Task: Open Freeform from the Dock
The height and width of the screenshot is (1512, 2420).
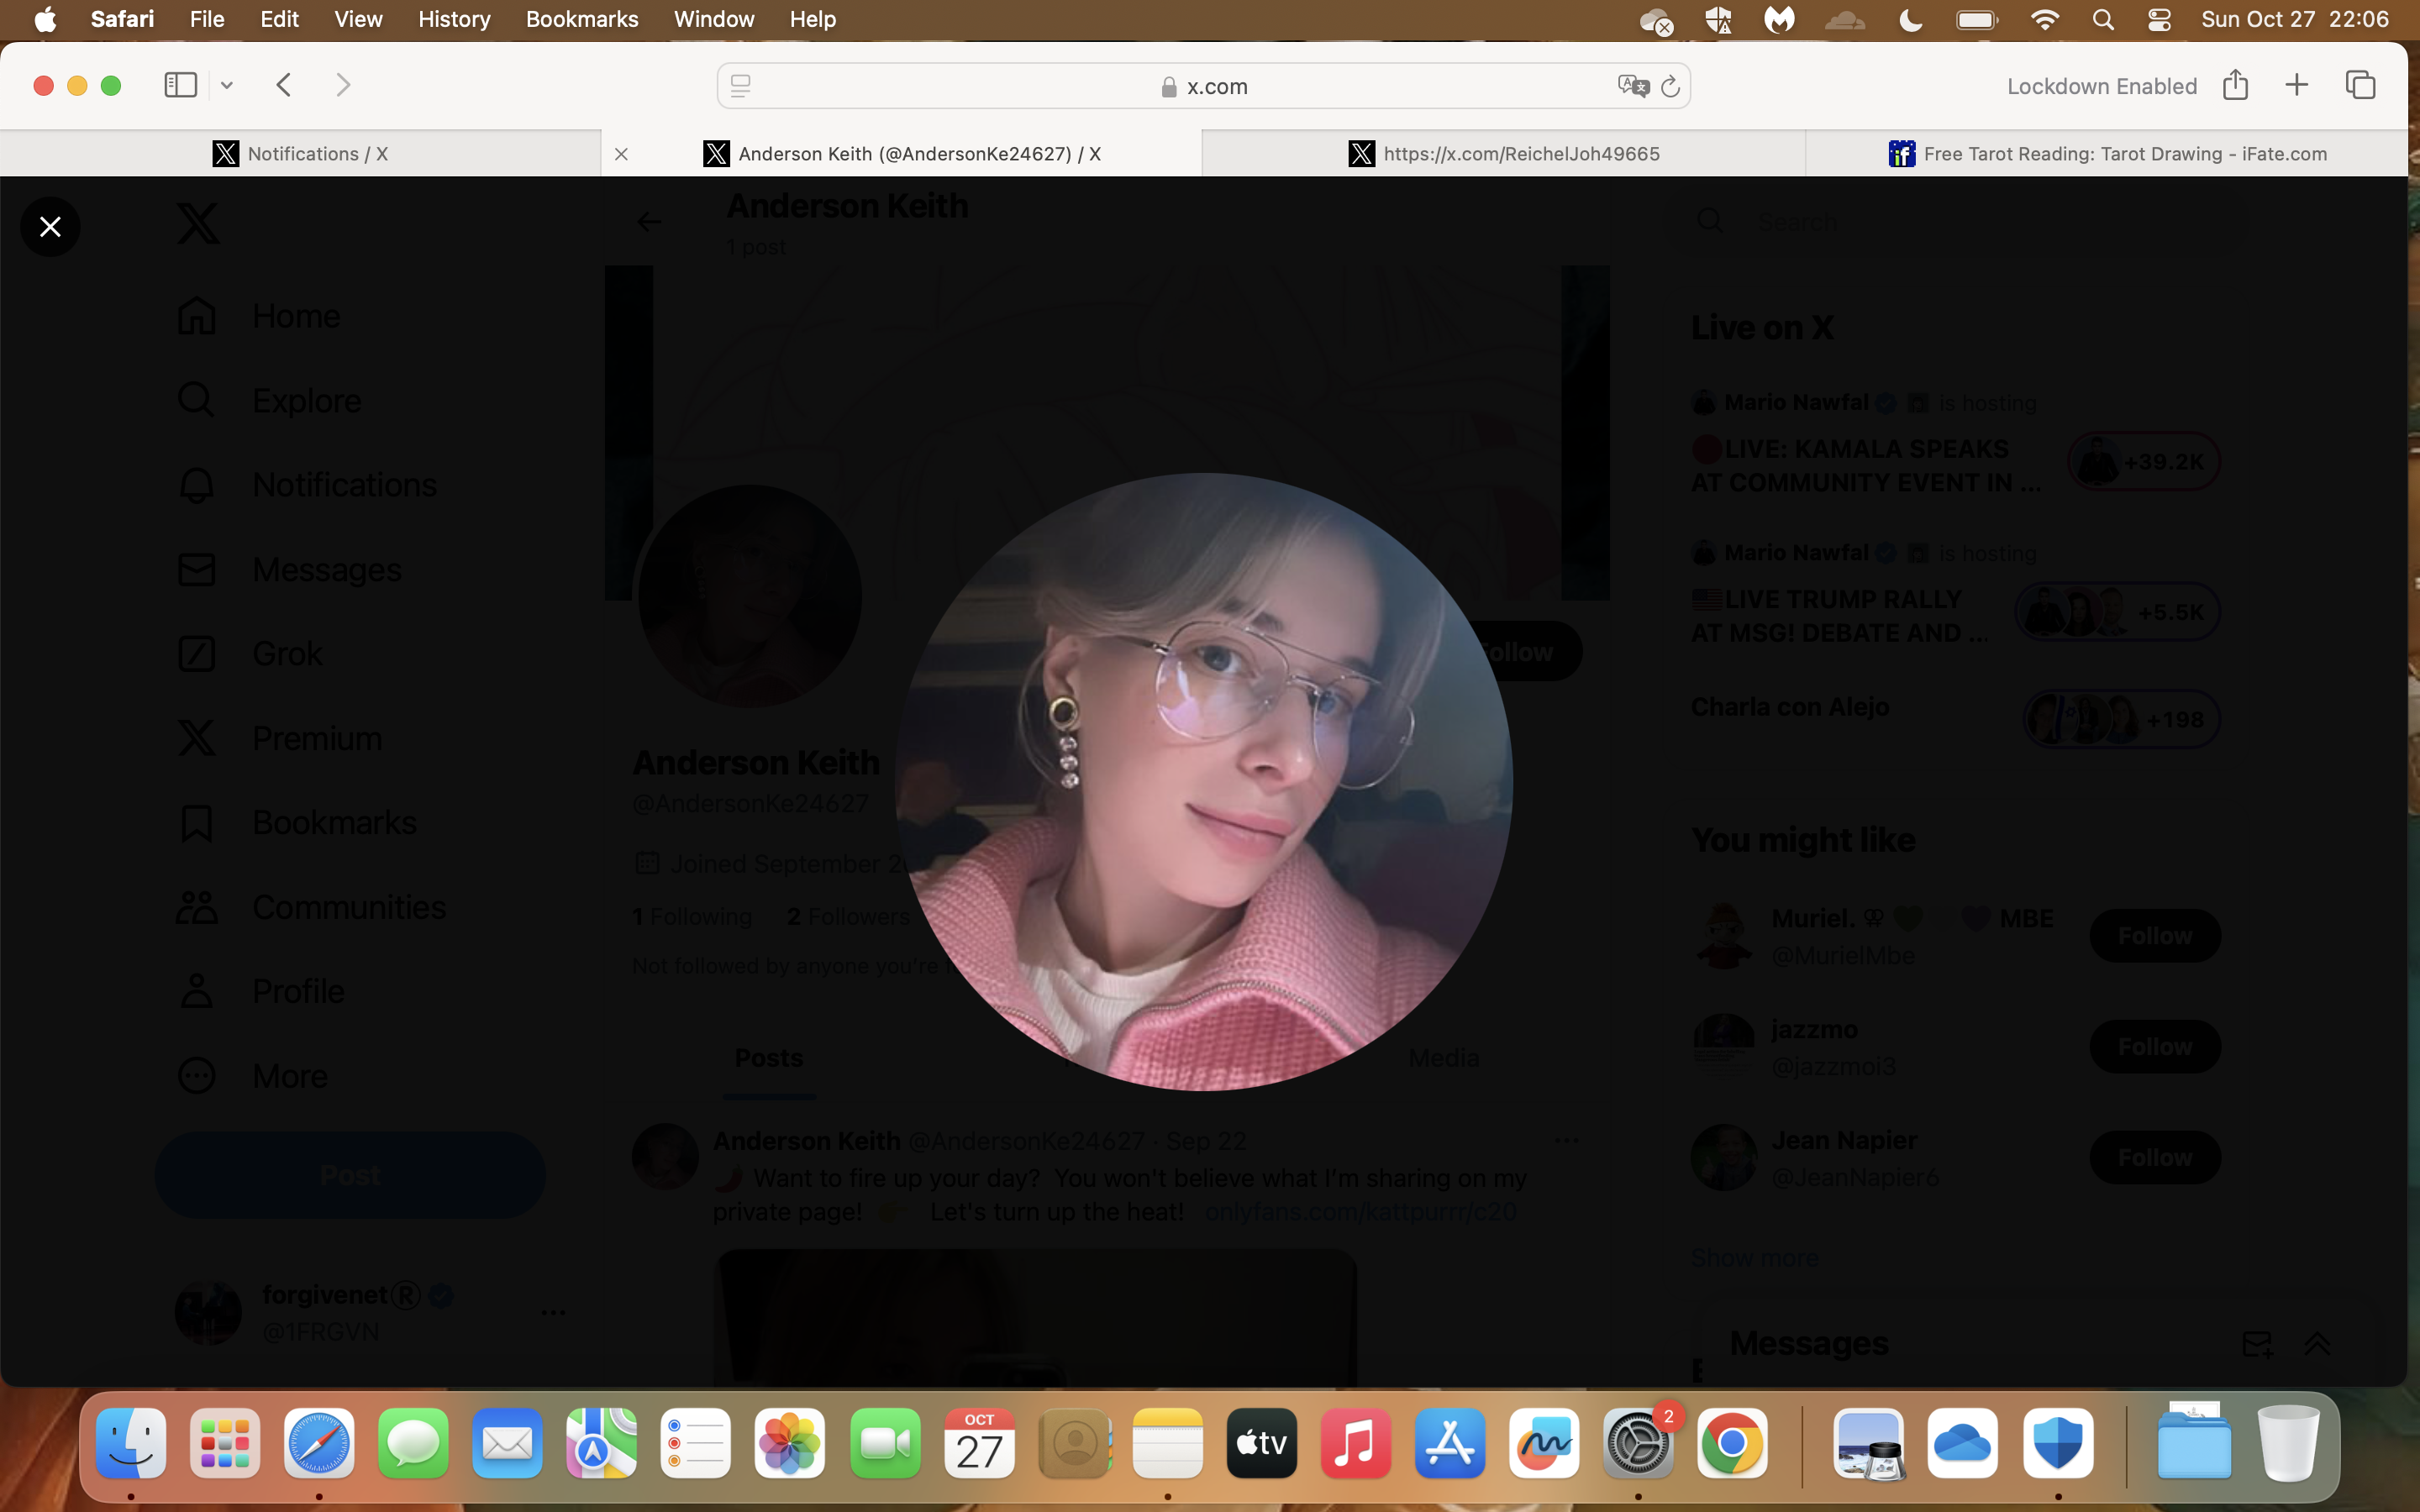Action: click(x=1544, y=1443)
